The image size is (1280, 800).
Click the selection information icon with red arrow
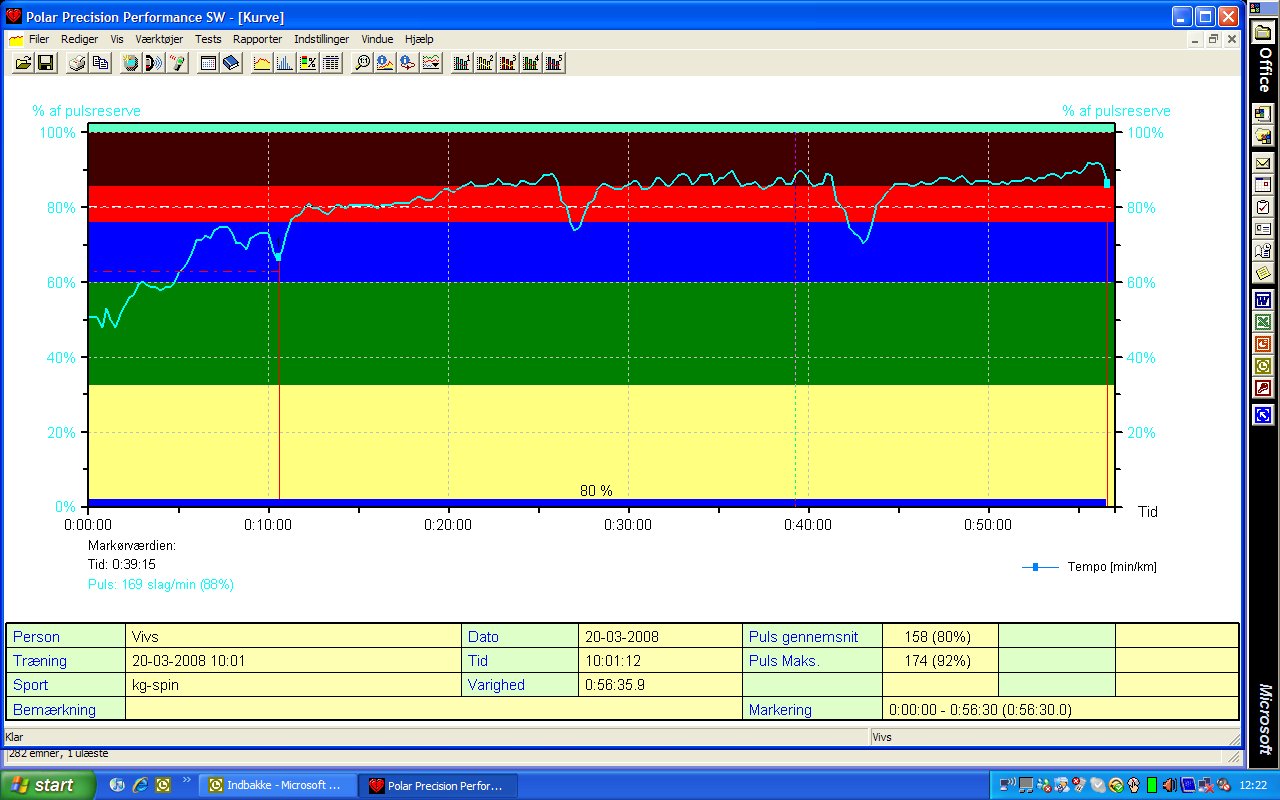coord(407,63)
